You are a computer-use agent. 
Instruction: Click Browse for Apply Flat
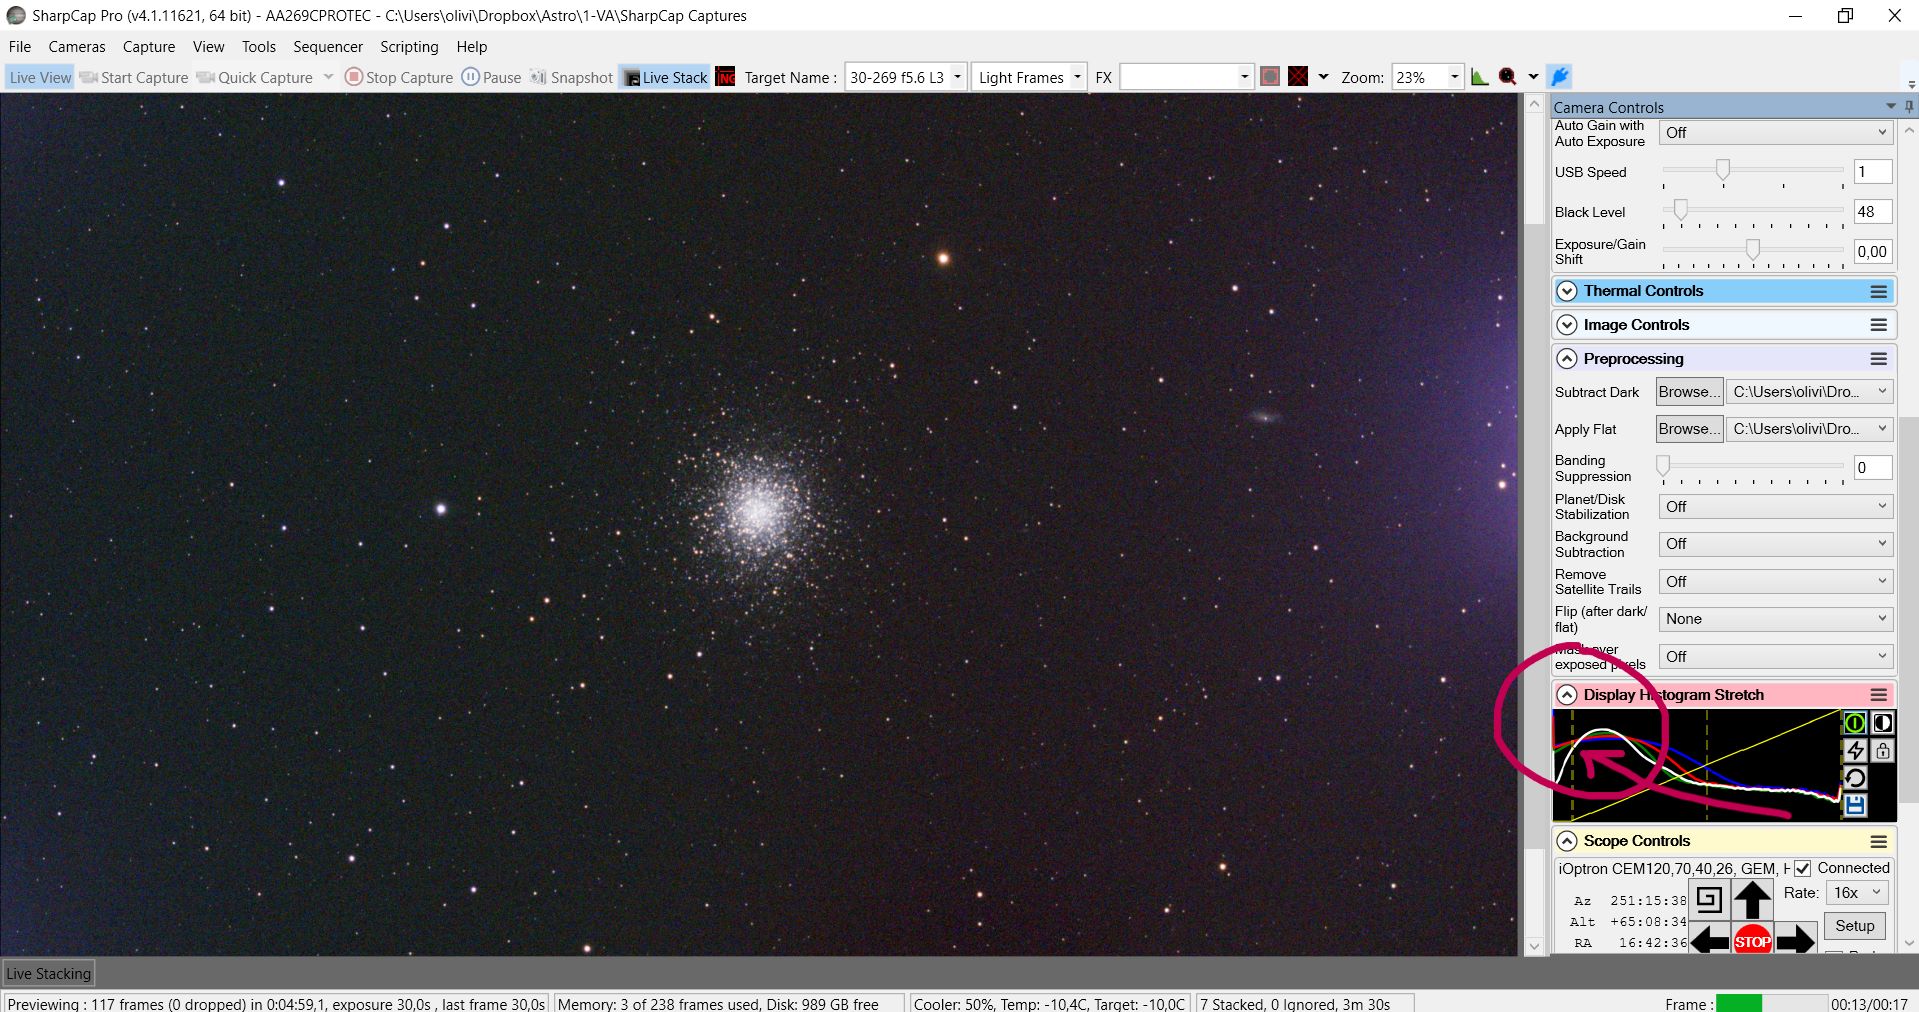(1689, 429)
